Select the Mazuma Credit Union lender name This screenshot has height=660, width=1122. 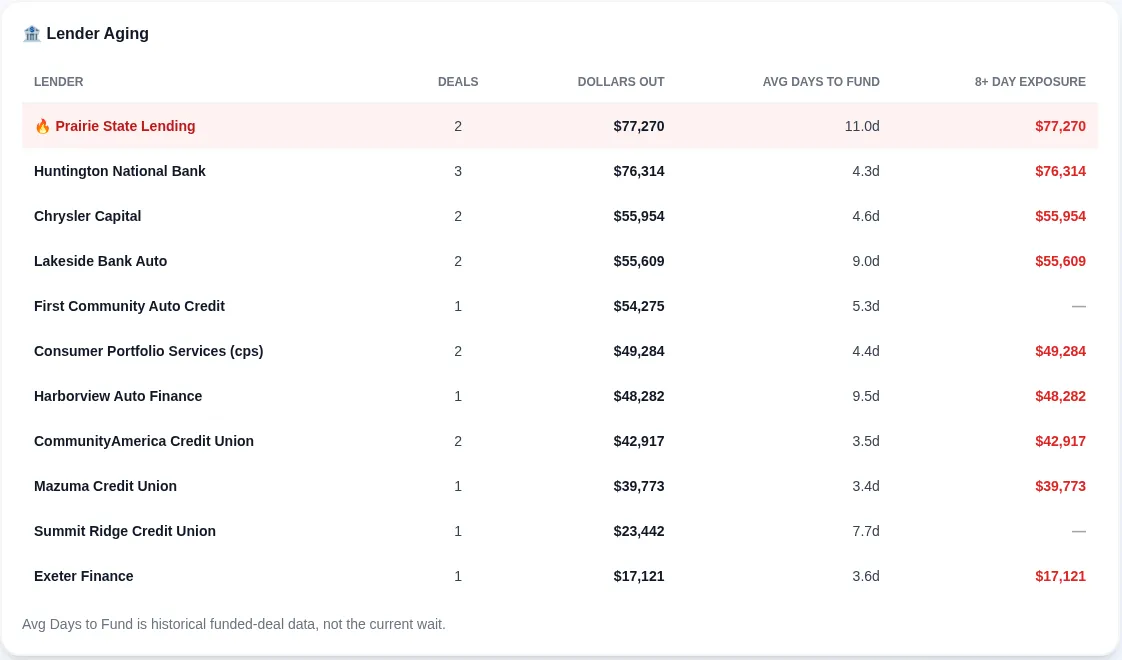click(105, 487)
